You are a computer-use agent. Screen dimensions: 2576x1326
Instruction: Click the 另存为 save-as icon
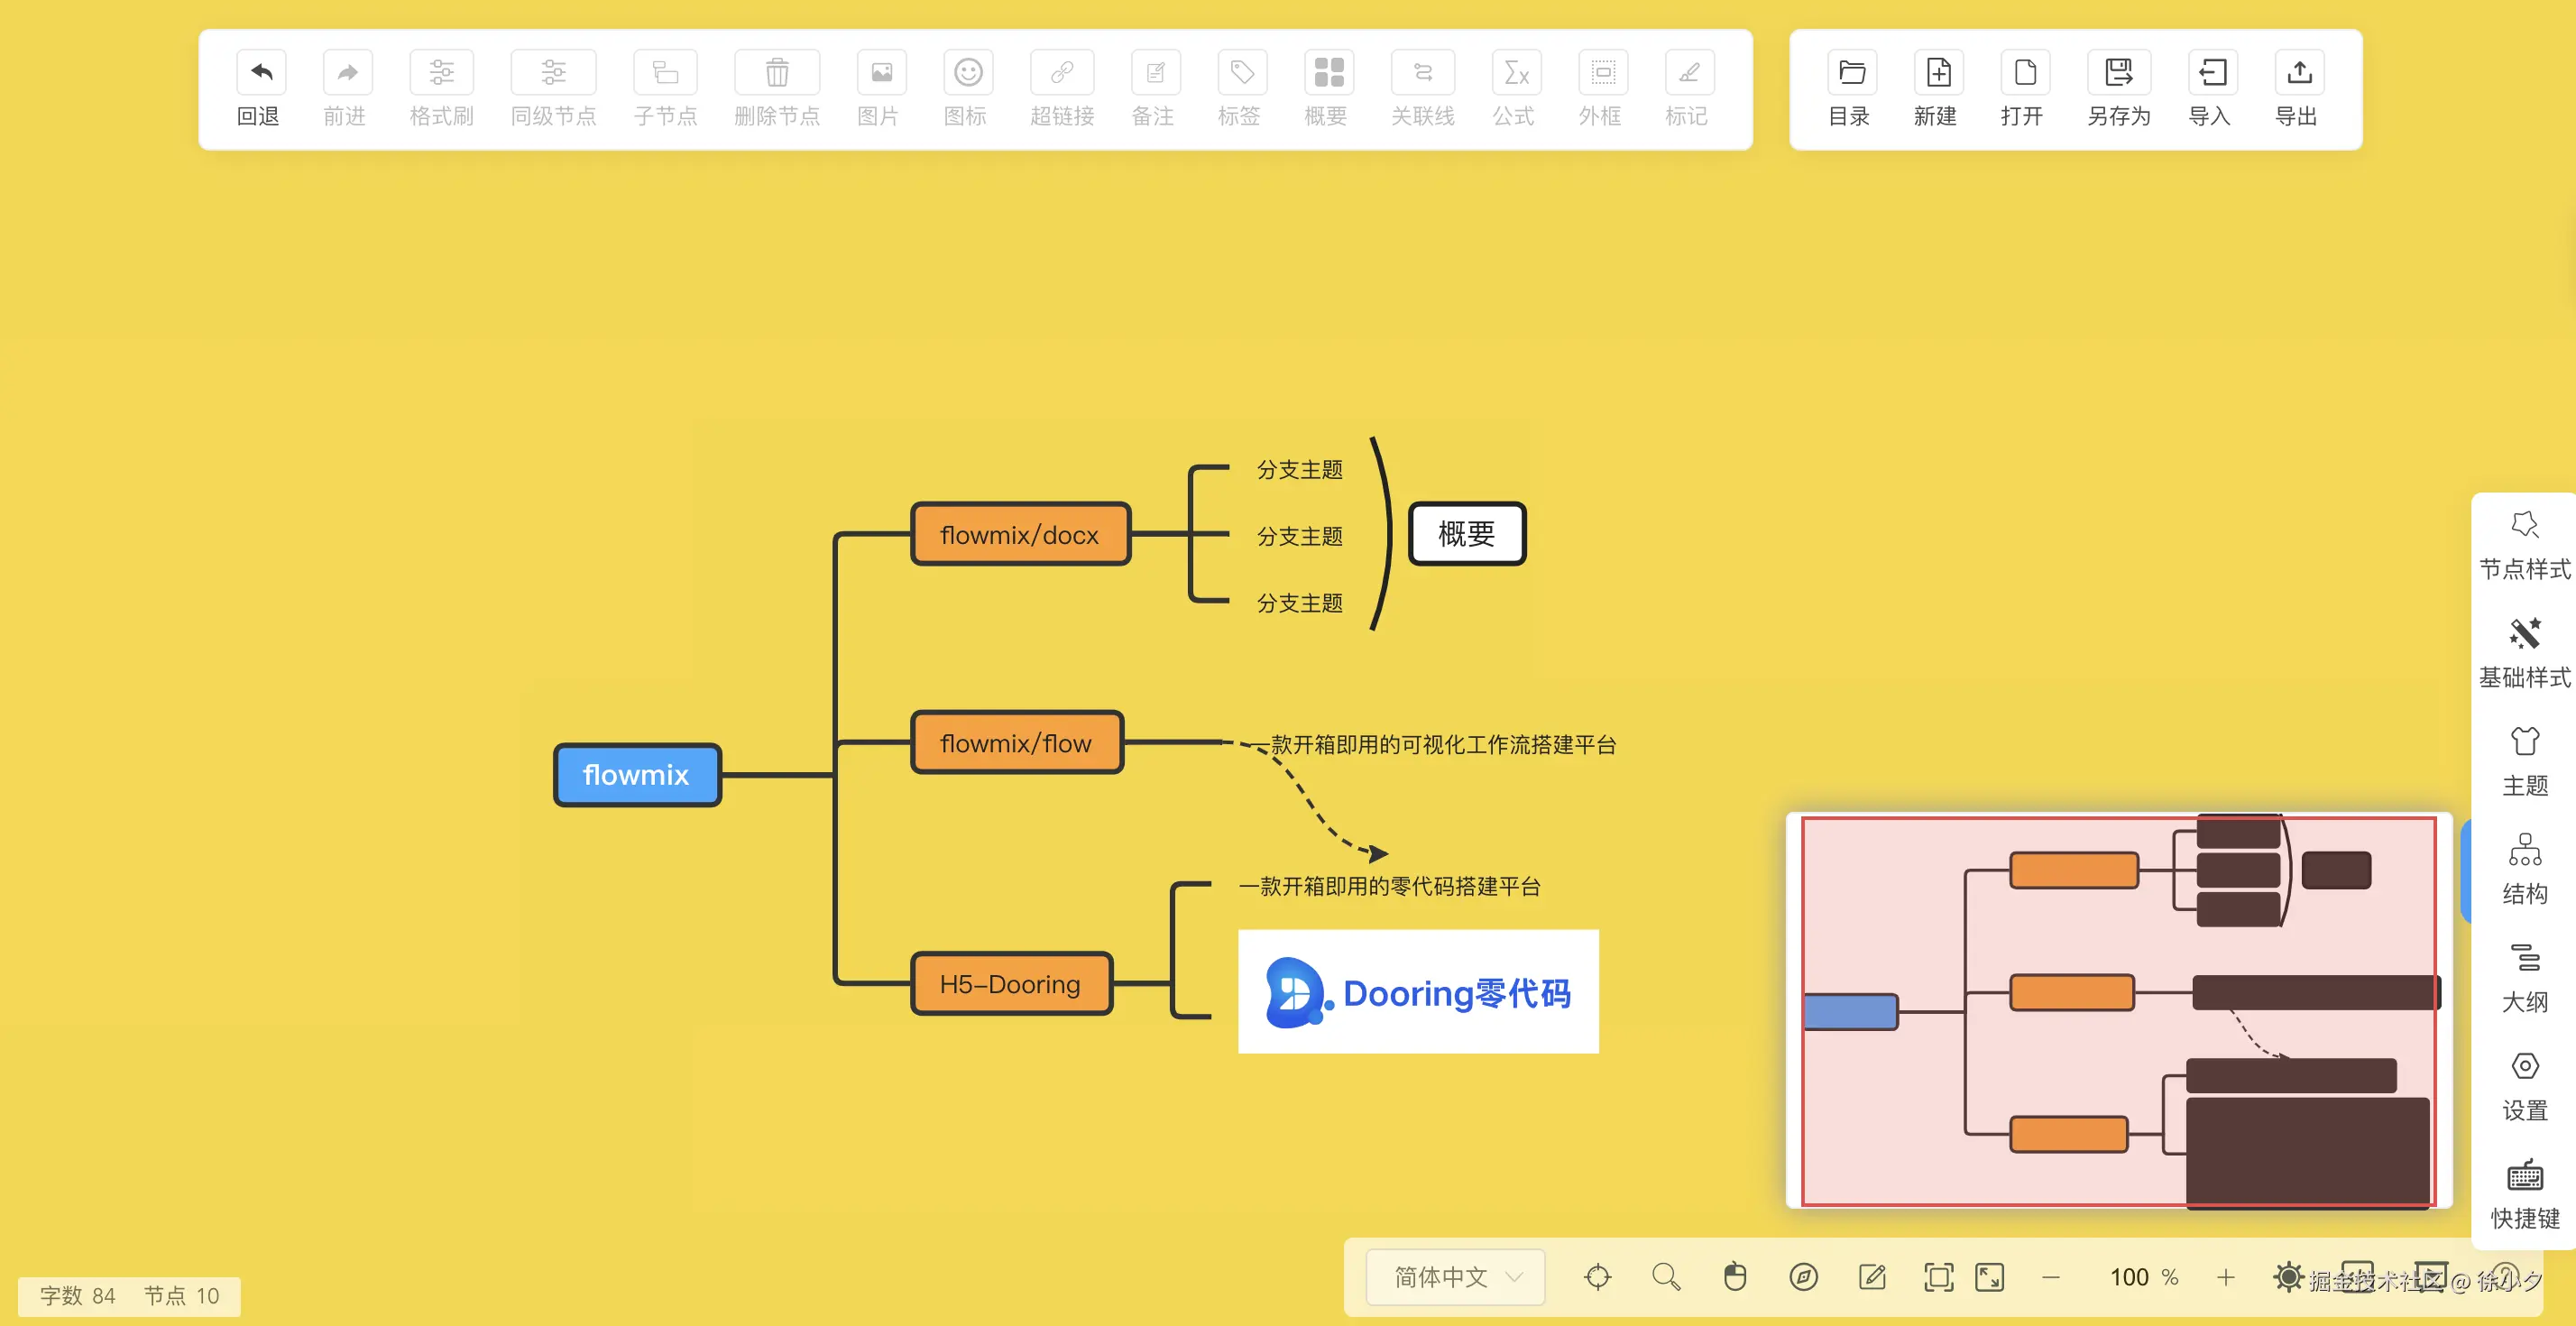[x=2118, y=73]
